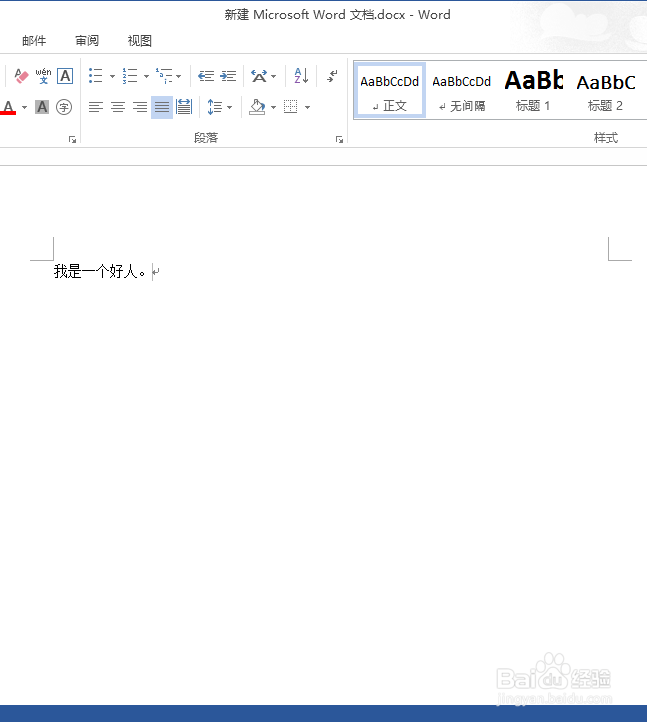Toggle Character Shading (gray A) icon
This screenshot has height=722, width=647.
point(42,107)
